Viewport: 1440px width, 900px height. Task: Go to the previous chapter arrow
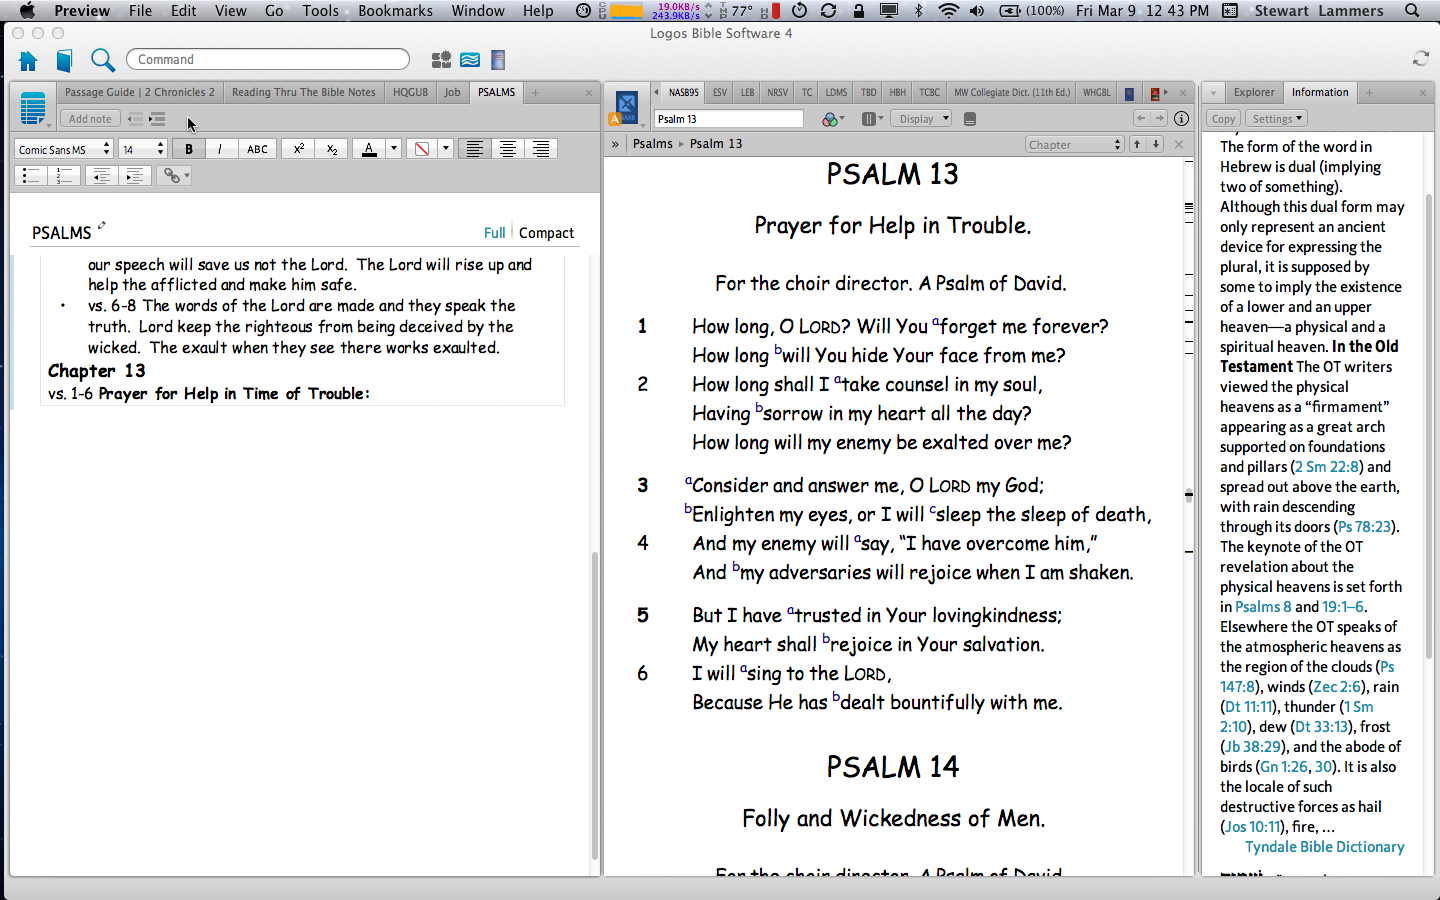1137,144
